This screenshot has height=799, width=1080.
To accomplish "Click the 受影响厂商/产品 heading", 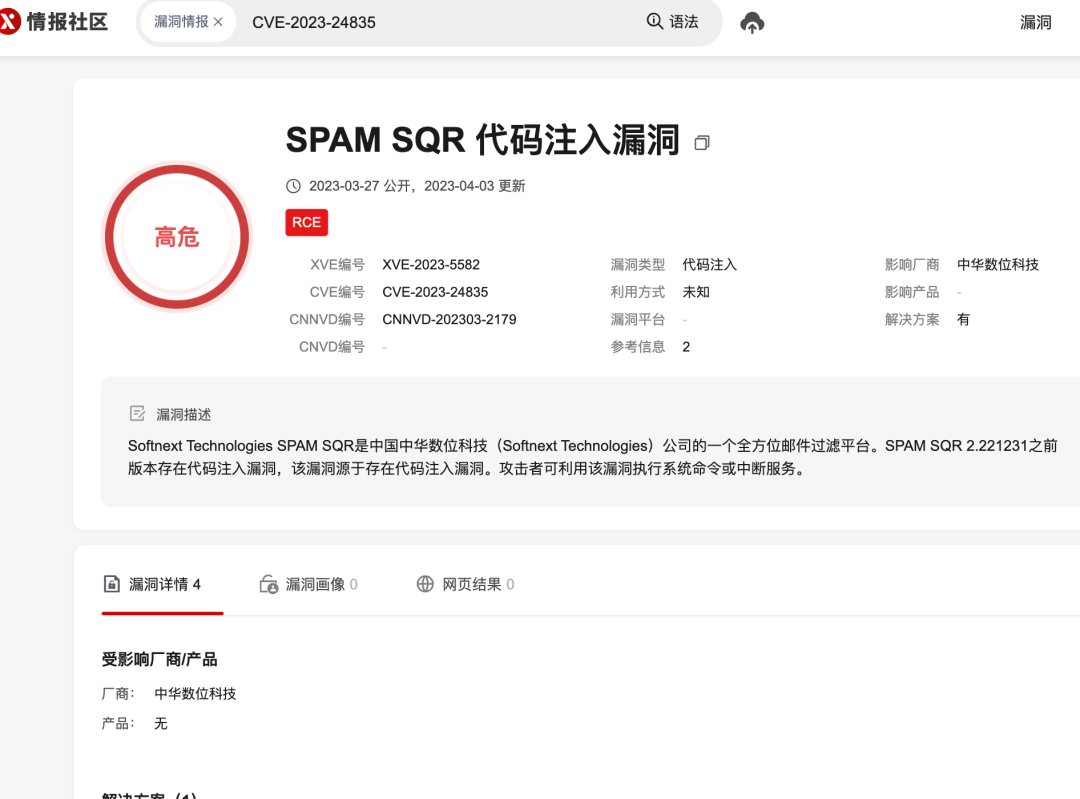I will [159, 659].
